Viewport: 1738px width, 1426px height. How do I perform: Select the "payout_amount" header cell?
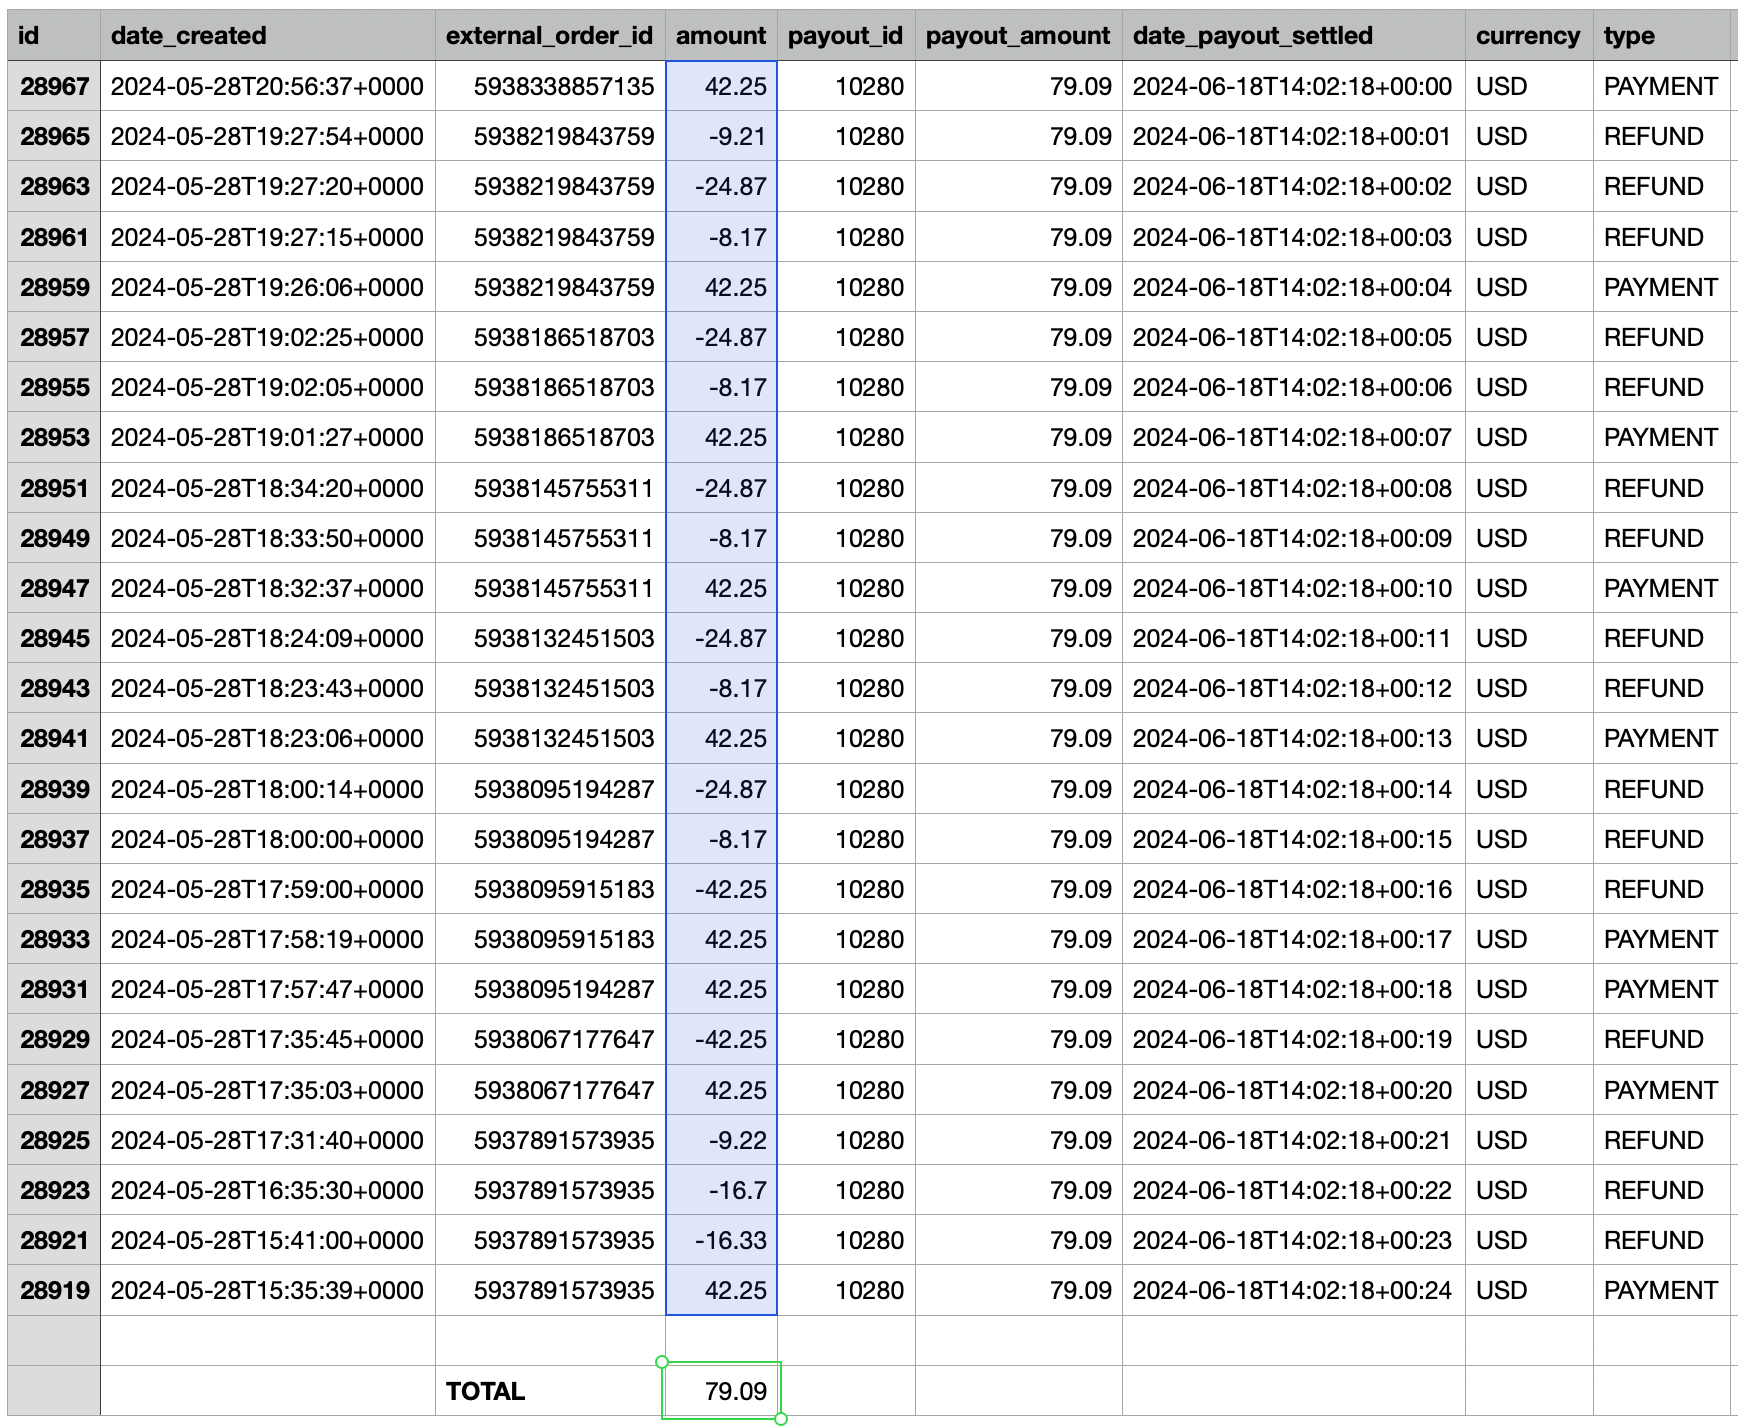[1017, 36]
